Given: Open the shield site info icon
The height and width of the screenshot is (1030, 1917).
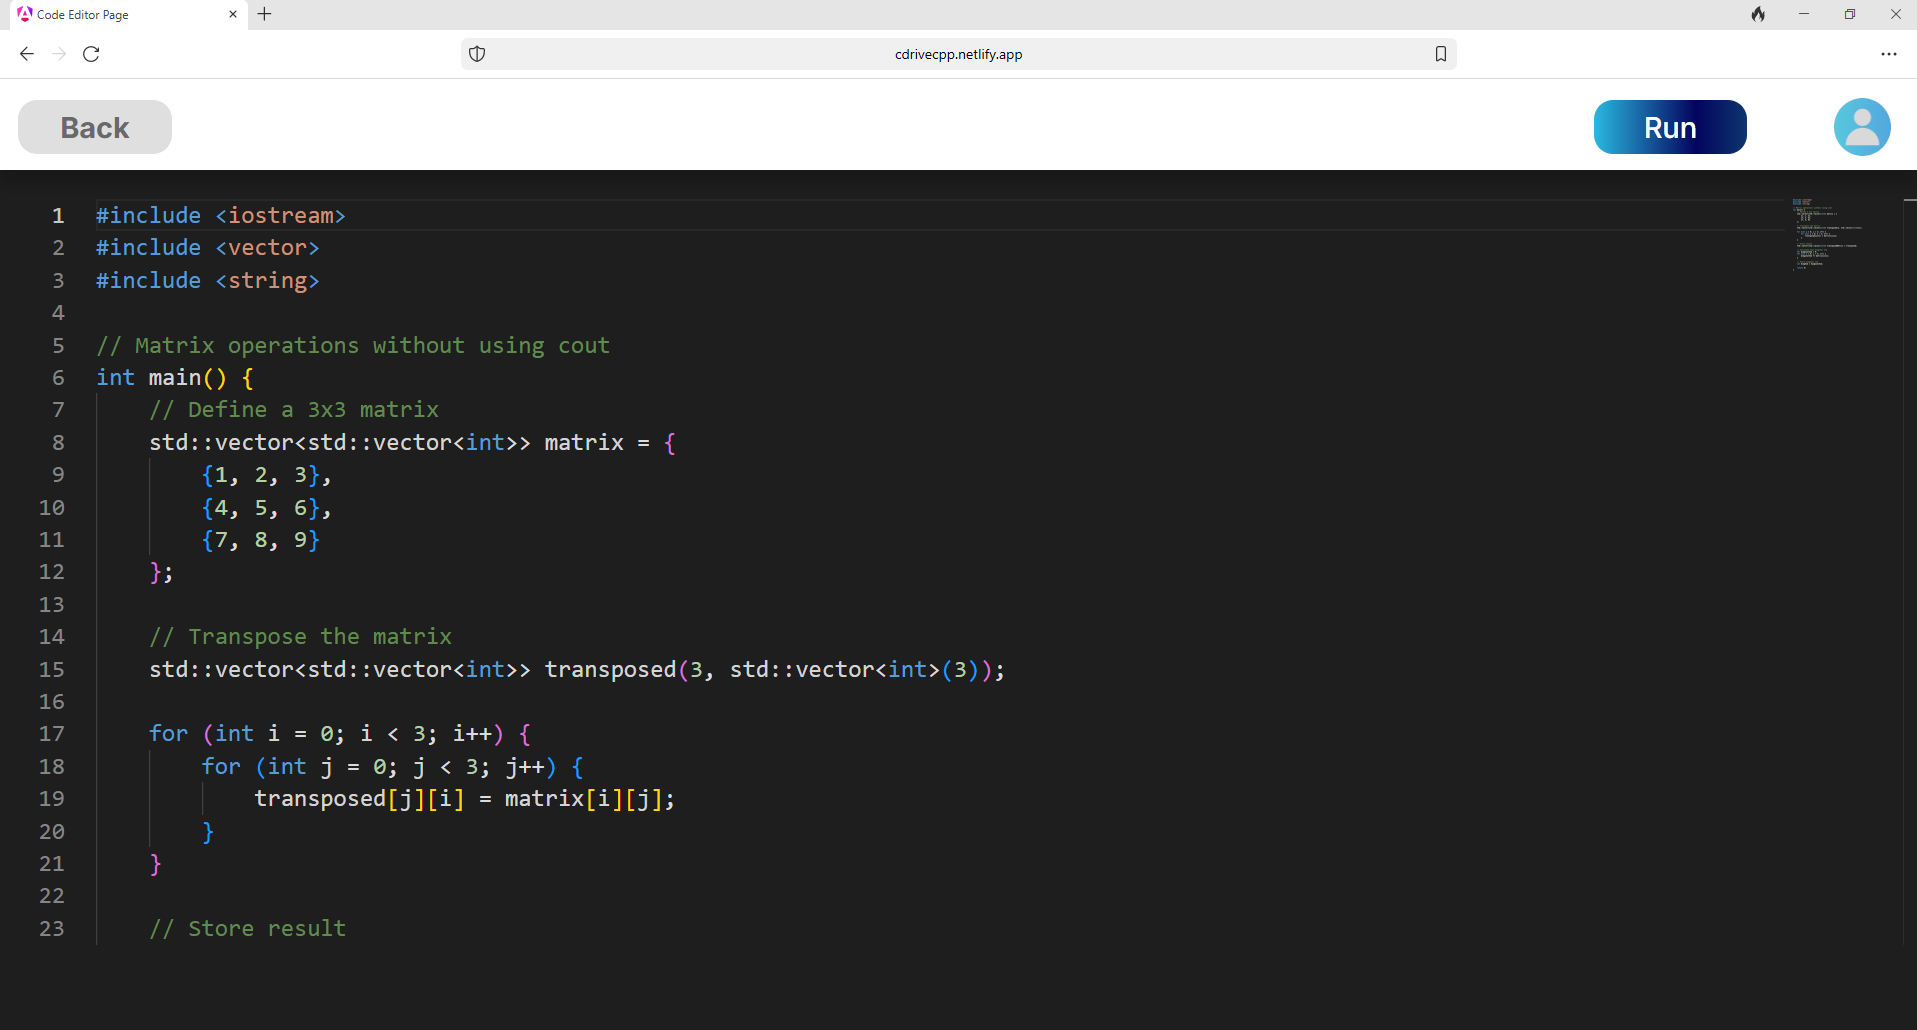Looking at the screenshot, I should pyautogui.click(x=477, y=54).
